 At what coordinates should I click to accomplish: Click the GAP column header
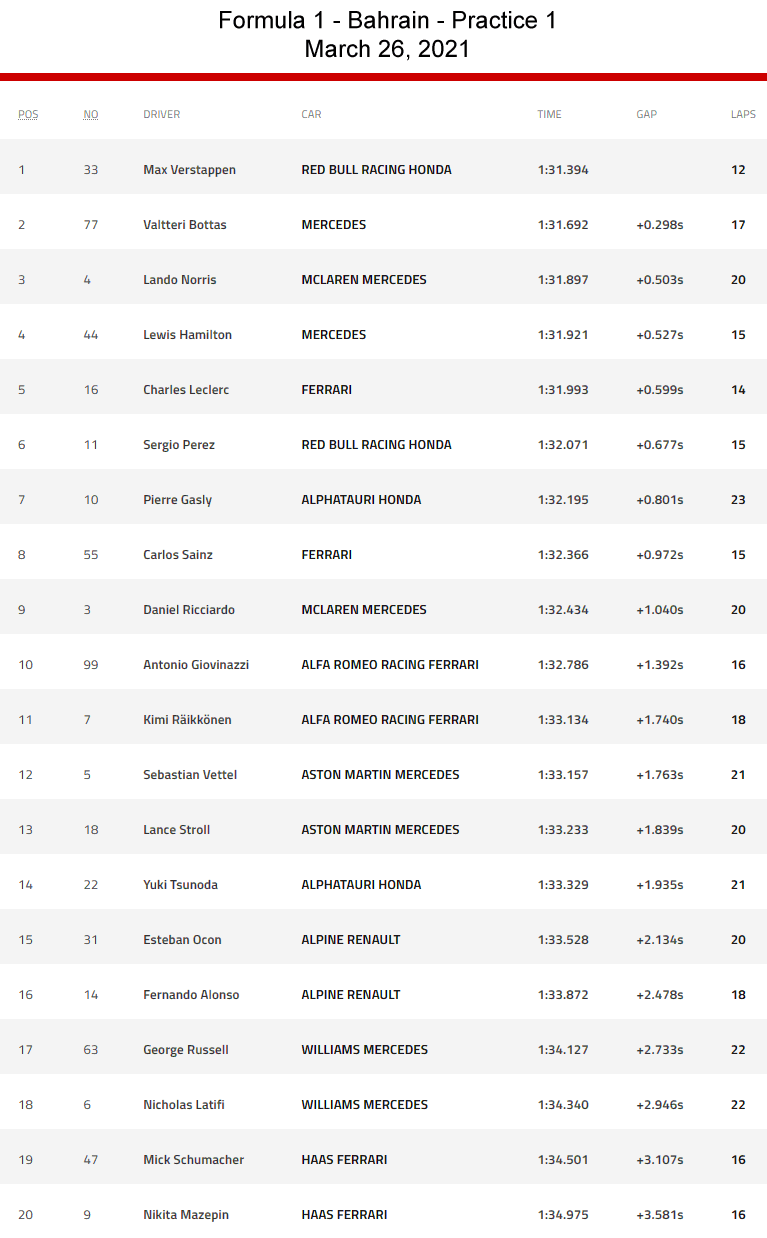647,114
